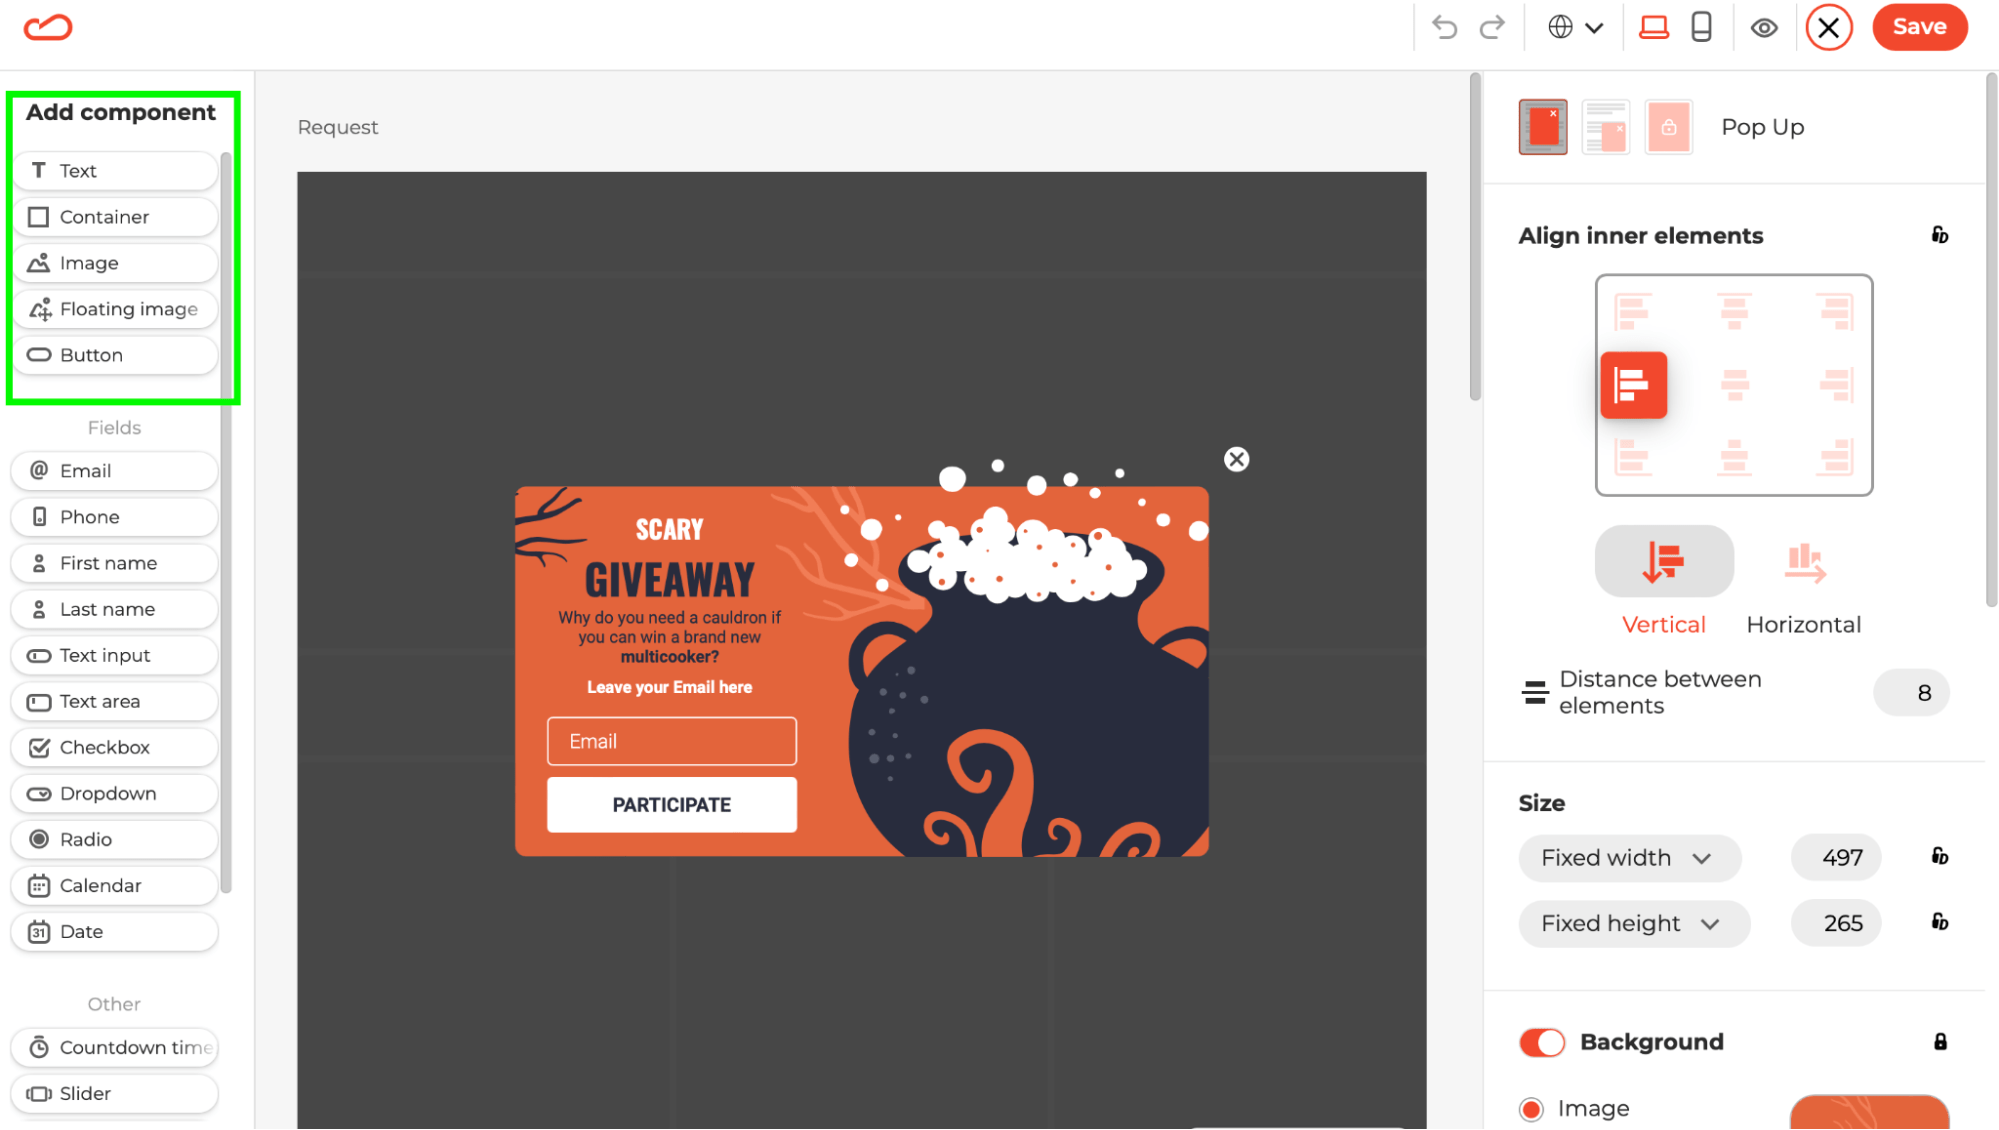Add the Checkbox field
Screen dimensions: 1999x1130
tap(115, 747)
